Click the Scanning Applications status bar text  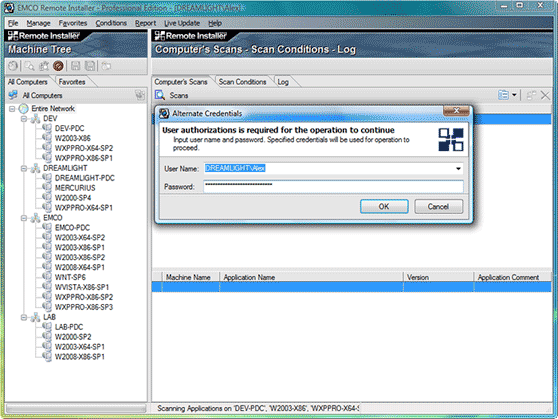click(258, 408)
